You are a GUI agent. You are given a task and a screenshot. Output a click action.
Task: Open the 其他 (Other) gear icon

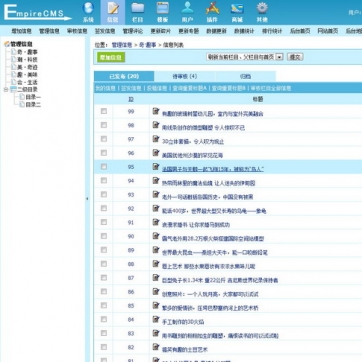click(262, 8)
